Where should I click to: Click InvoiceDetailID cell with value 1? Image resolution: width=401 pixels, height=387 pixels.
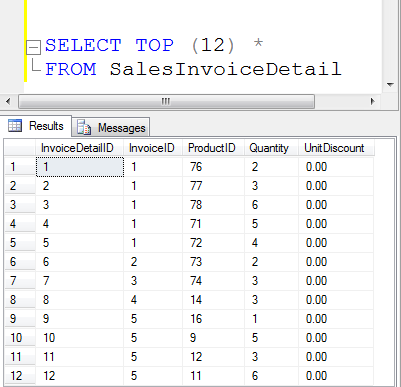(80, 167)
